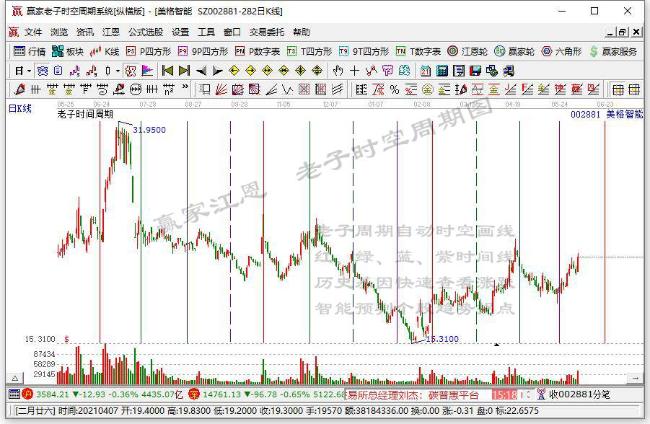Select the red pencil drawing tool

click(19, 89)
